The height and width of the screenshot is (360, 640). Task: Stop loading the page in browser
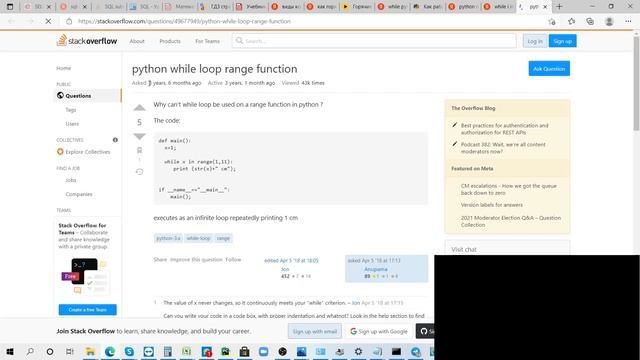pyautogui.click(x=48, y=21)
